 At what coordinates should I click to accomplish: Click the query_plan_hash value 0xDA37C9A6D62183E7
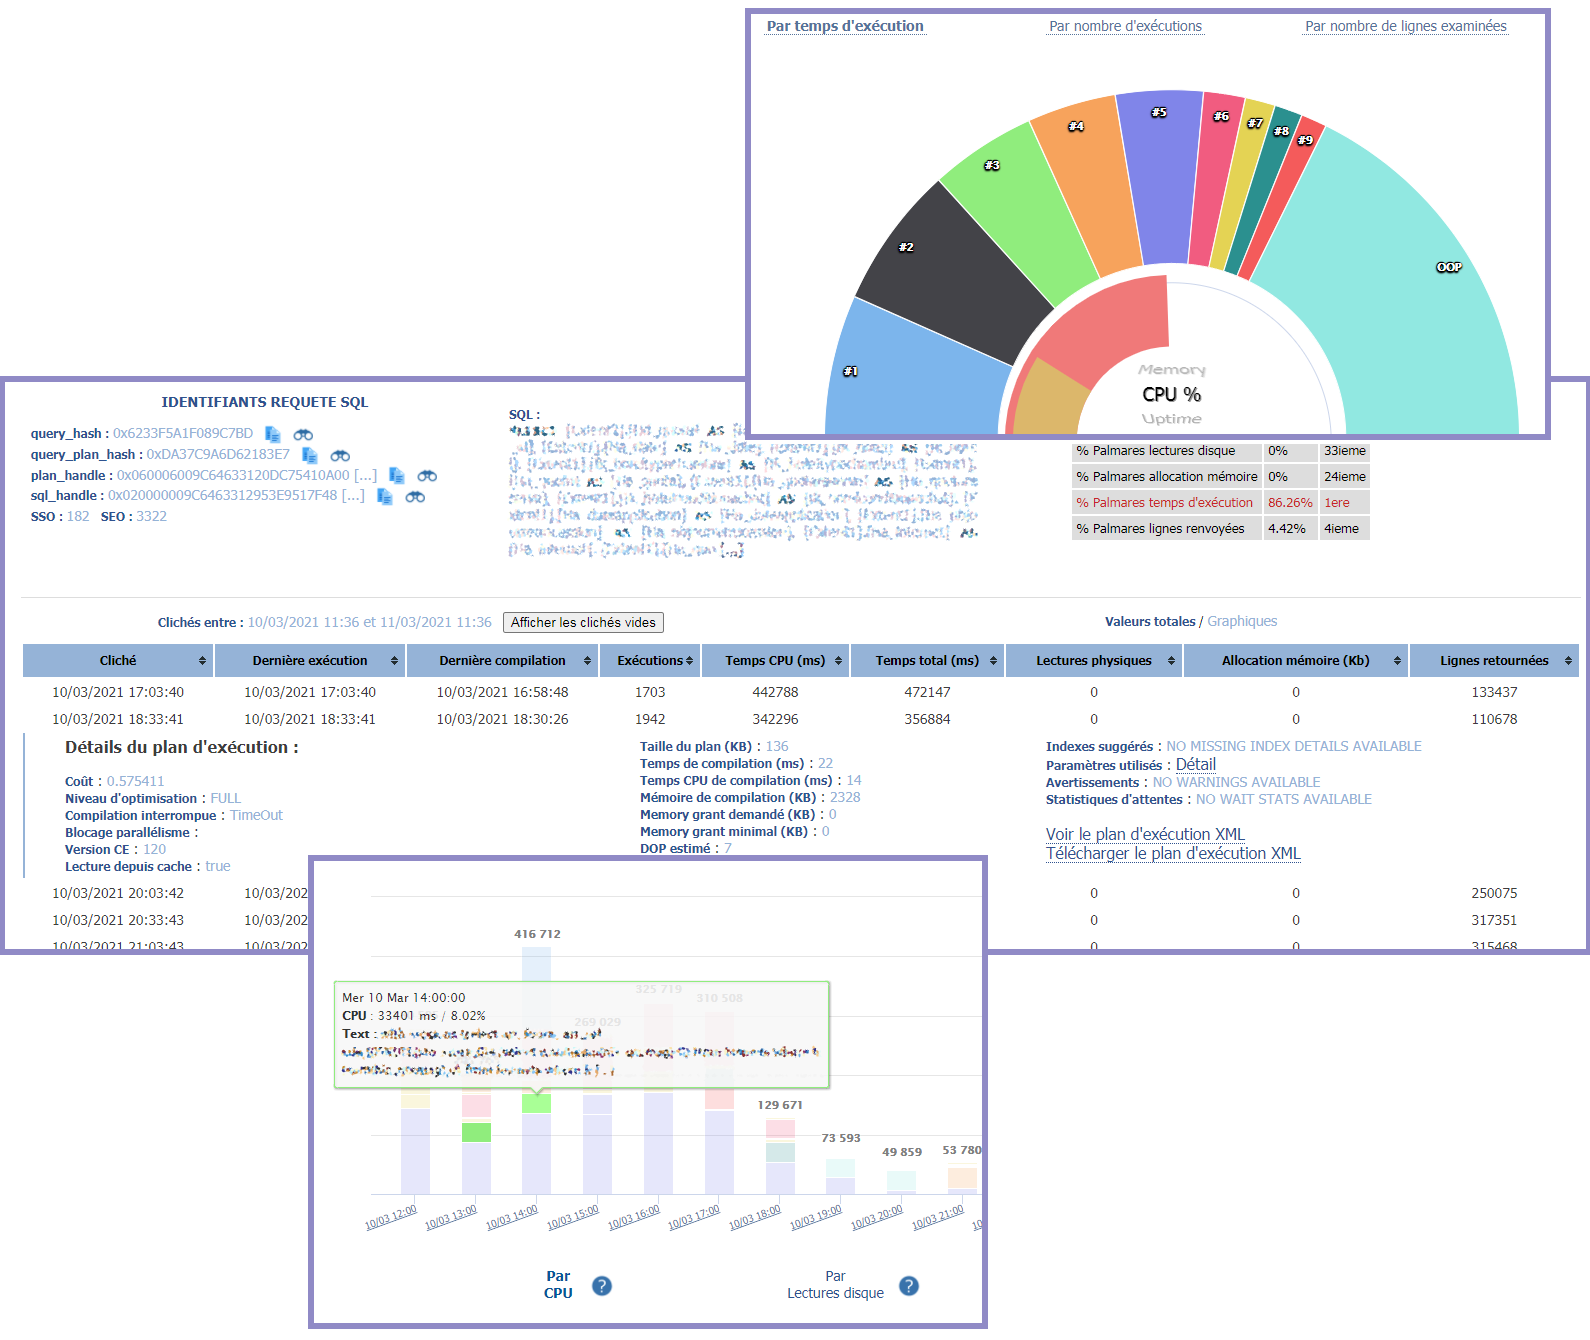pos(218,455)
